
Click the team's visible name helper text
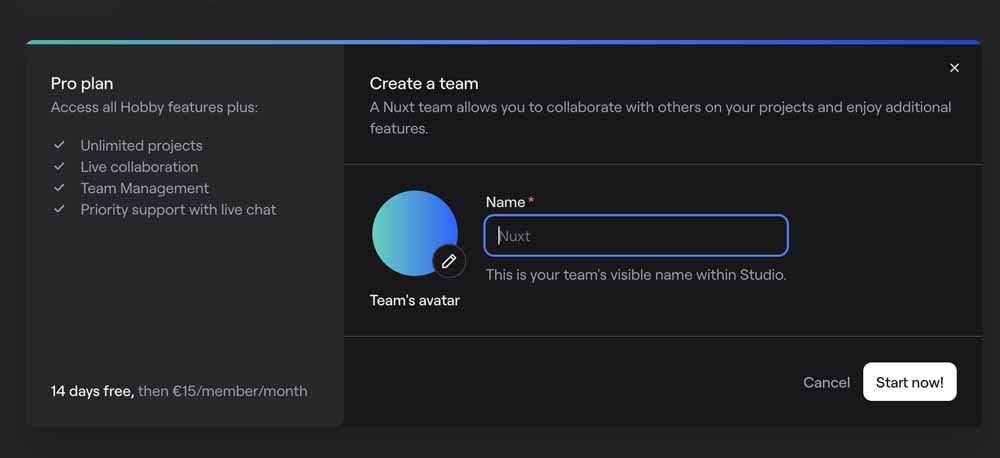(636, 275)
